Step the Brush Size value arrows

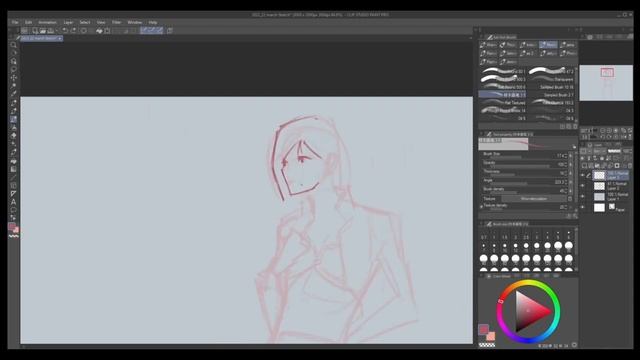(565, 156)
